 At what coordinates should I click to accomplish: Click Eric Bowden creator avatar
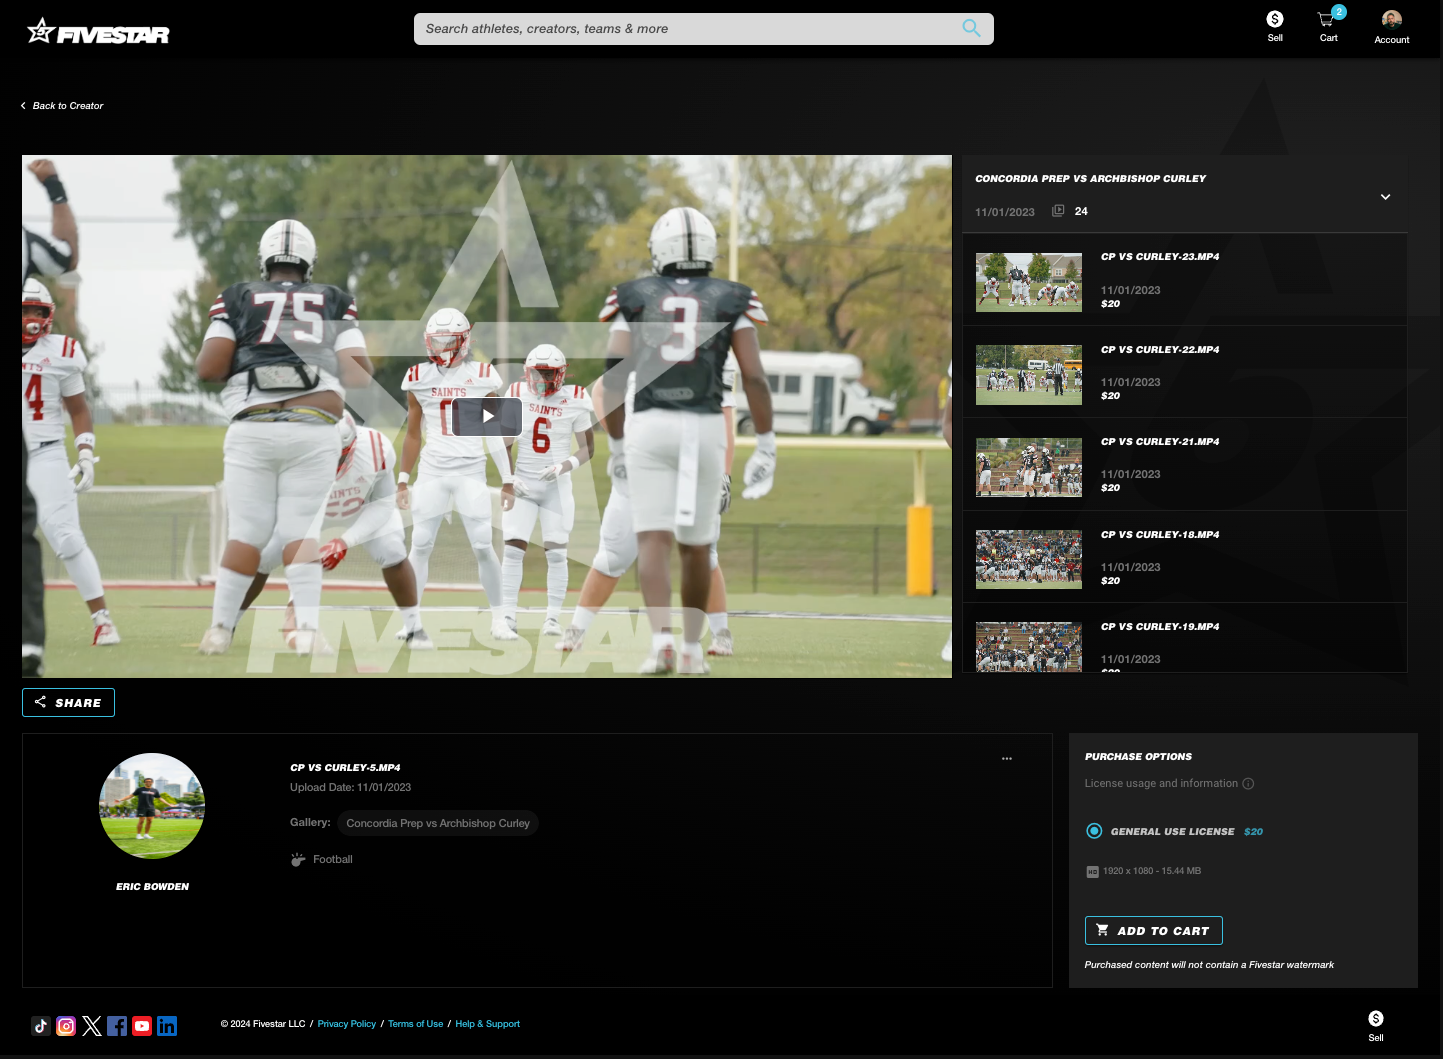(152, 806)
